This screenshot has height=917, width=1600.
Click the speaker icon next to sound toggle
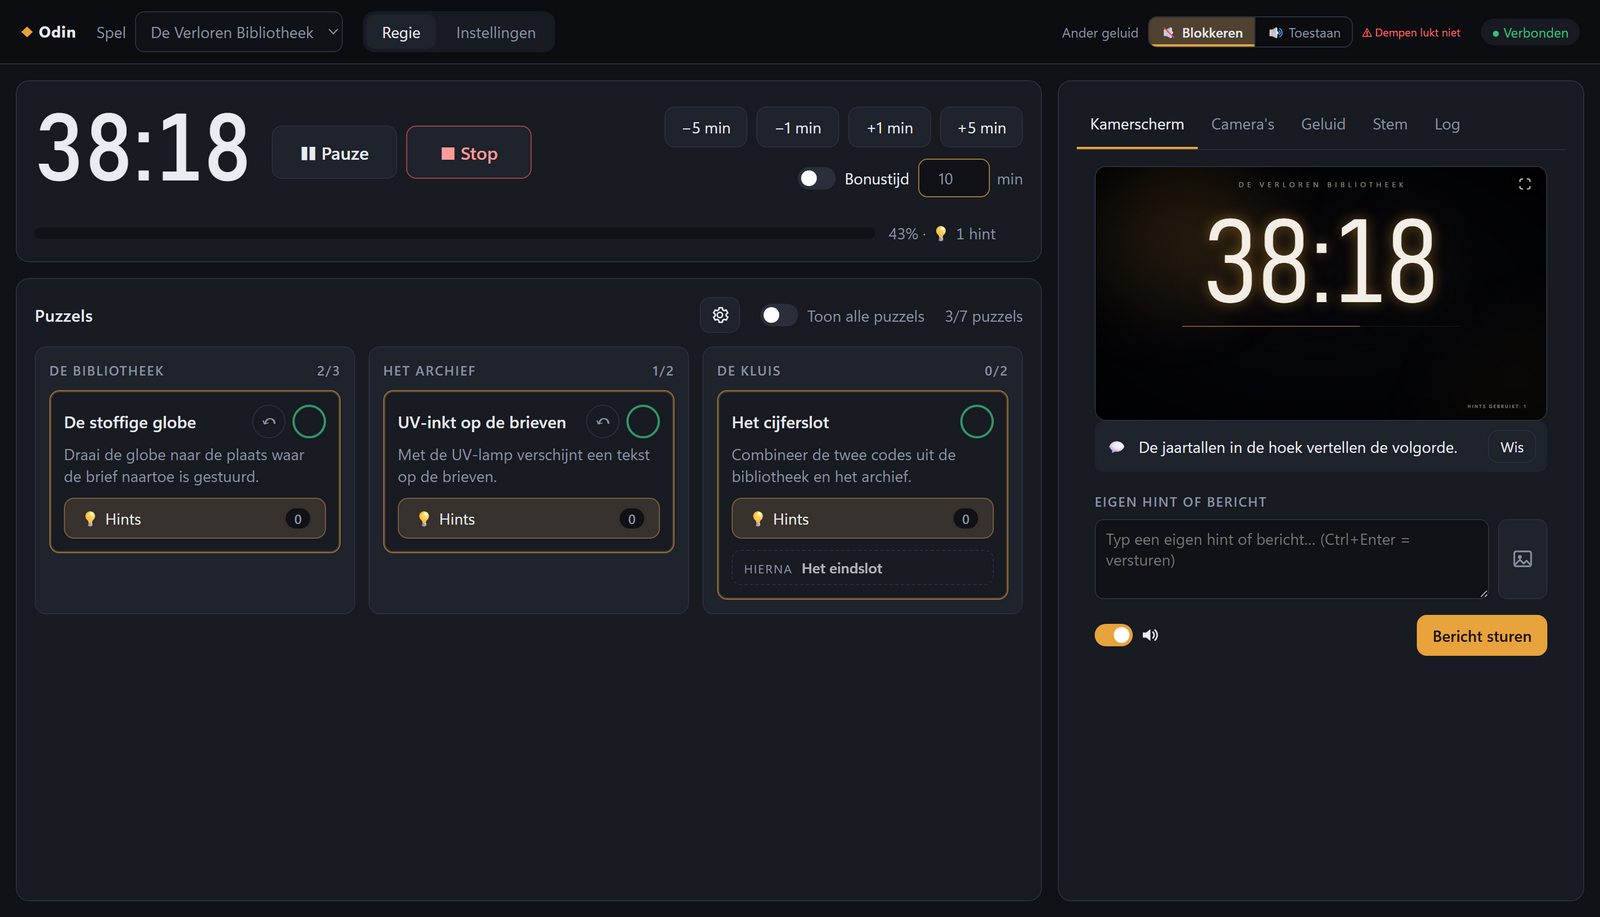[x=1150, y=635]
